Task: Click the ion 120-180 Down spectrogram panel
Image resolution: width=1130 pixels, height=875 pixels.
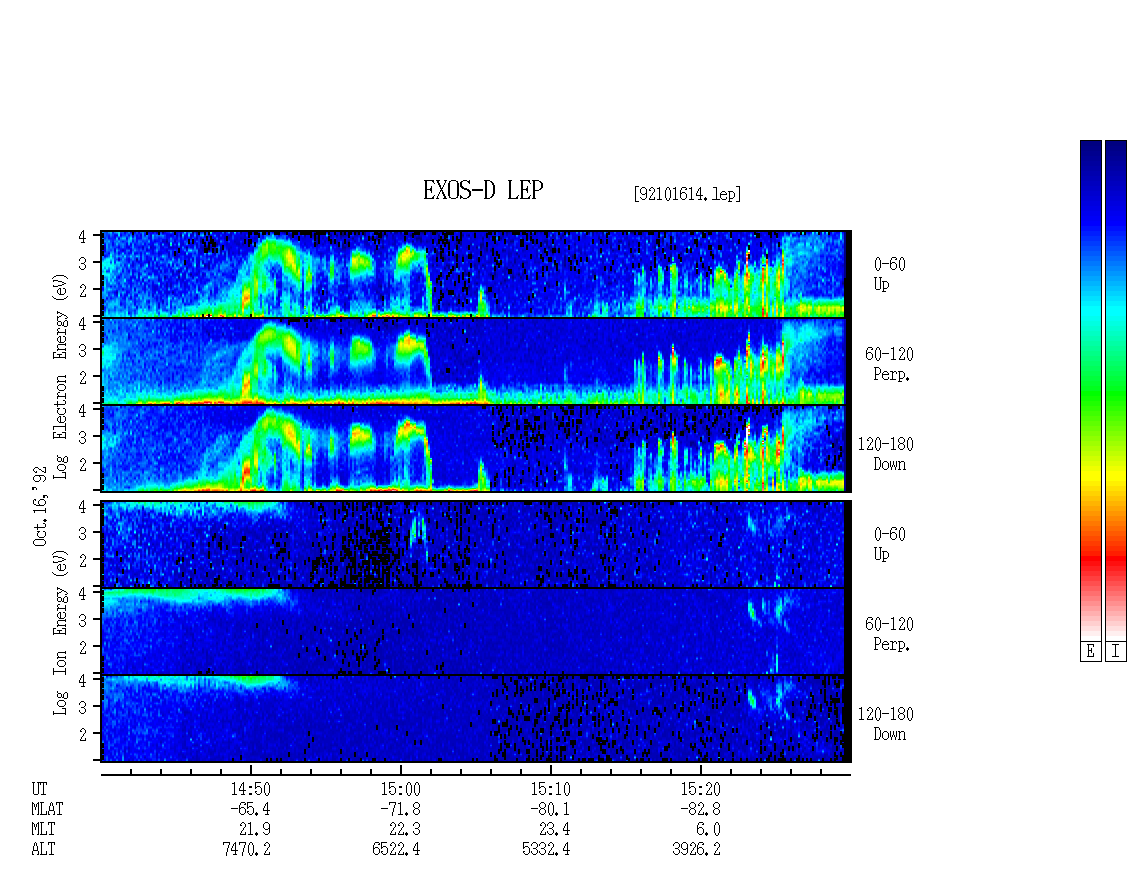Action: coord(474,719)
